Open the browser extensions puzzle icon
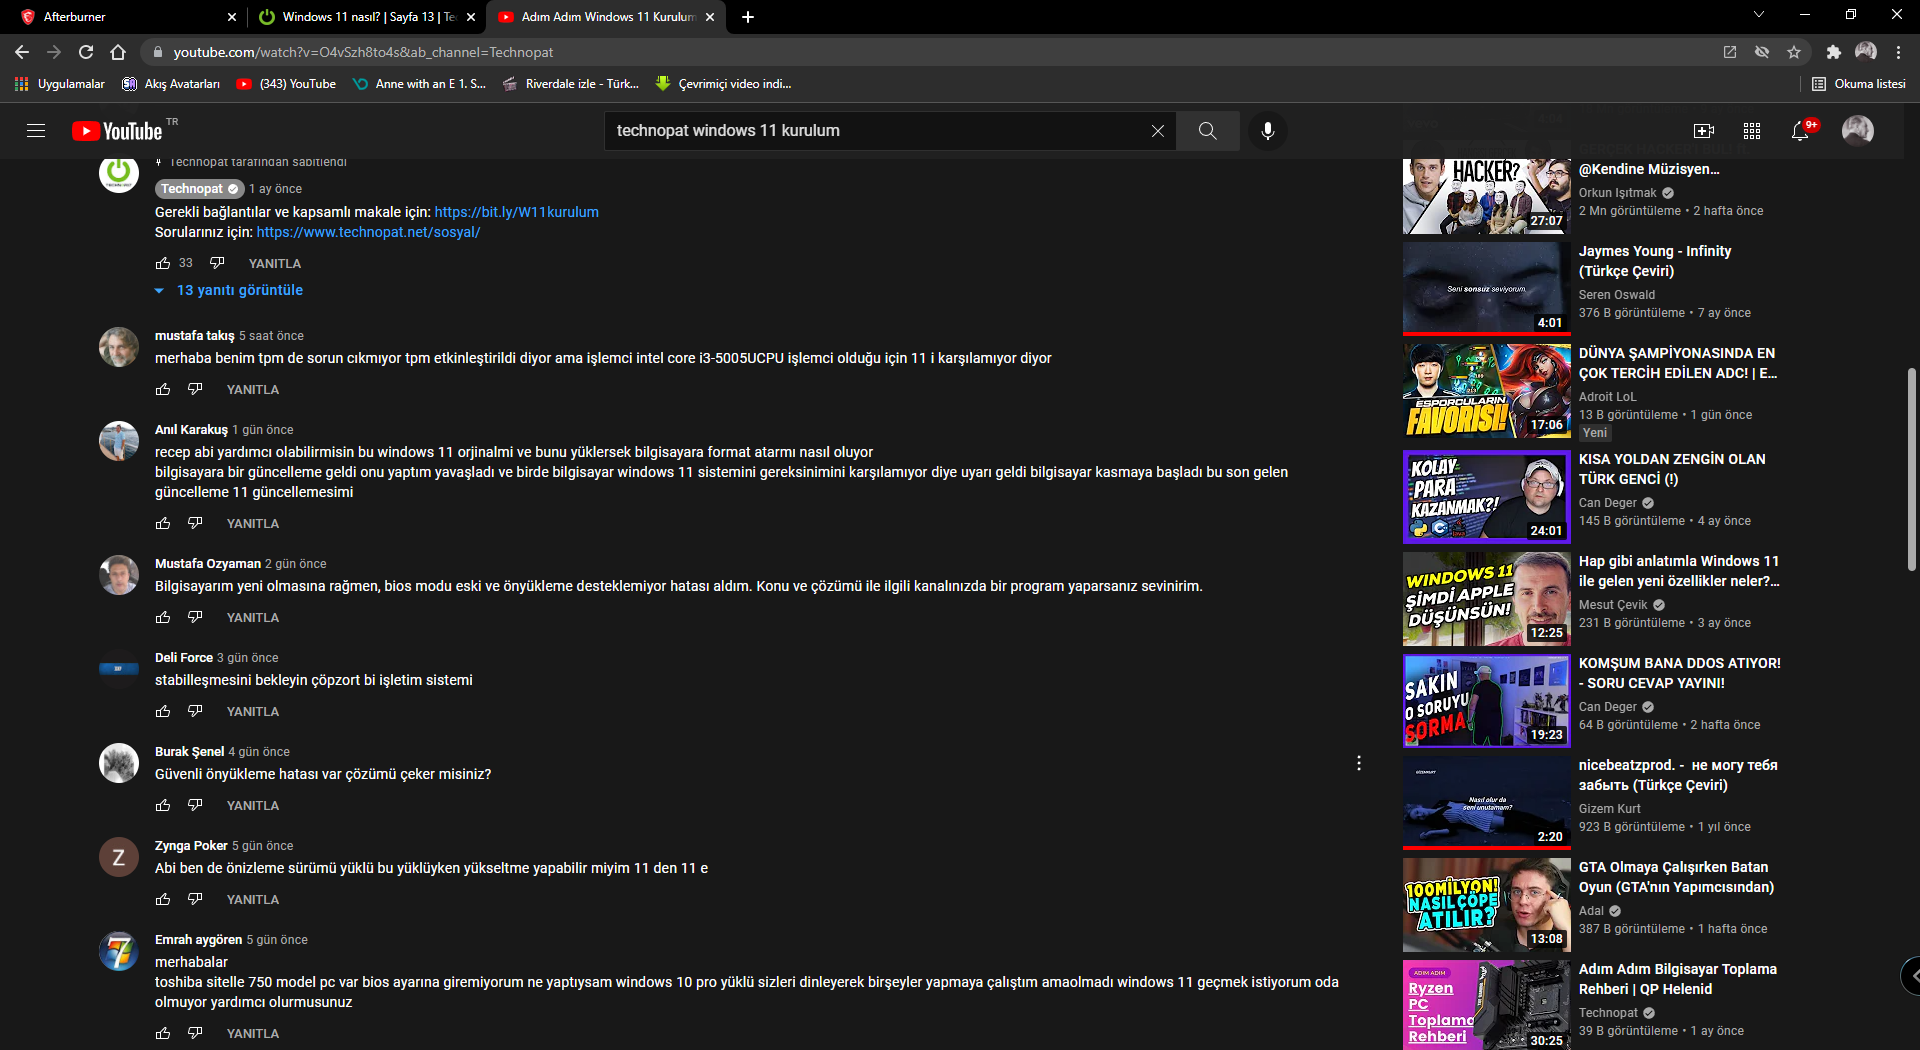The image size is (1920, 1050). [x=1833, y=52]
